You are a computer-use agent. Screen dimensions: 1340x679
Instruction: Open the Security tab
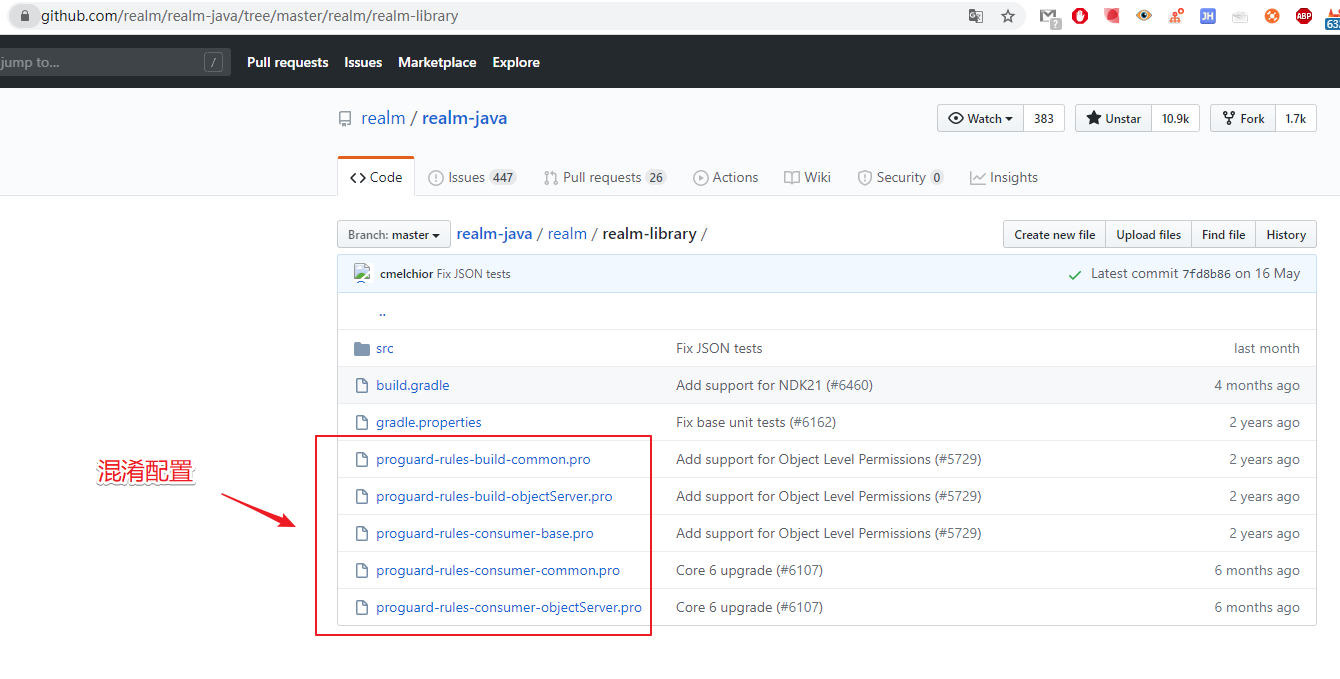[900, 178]
